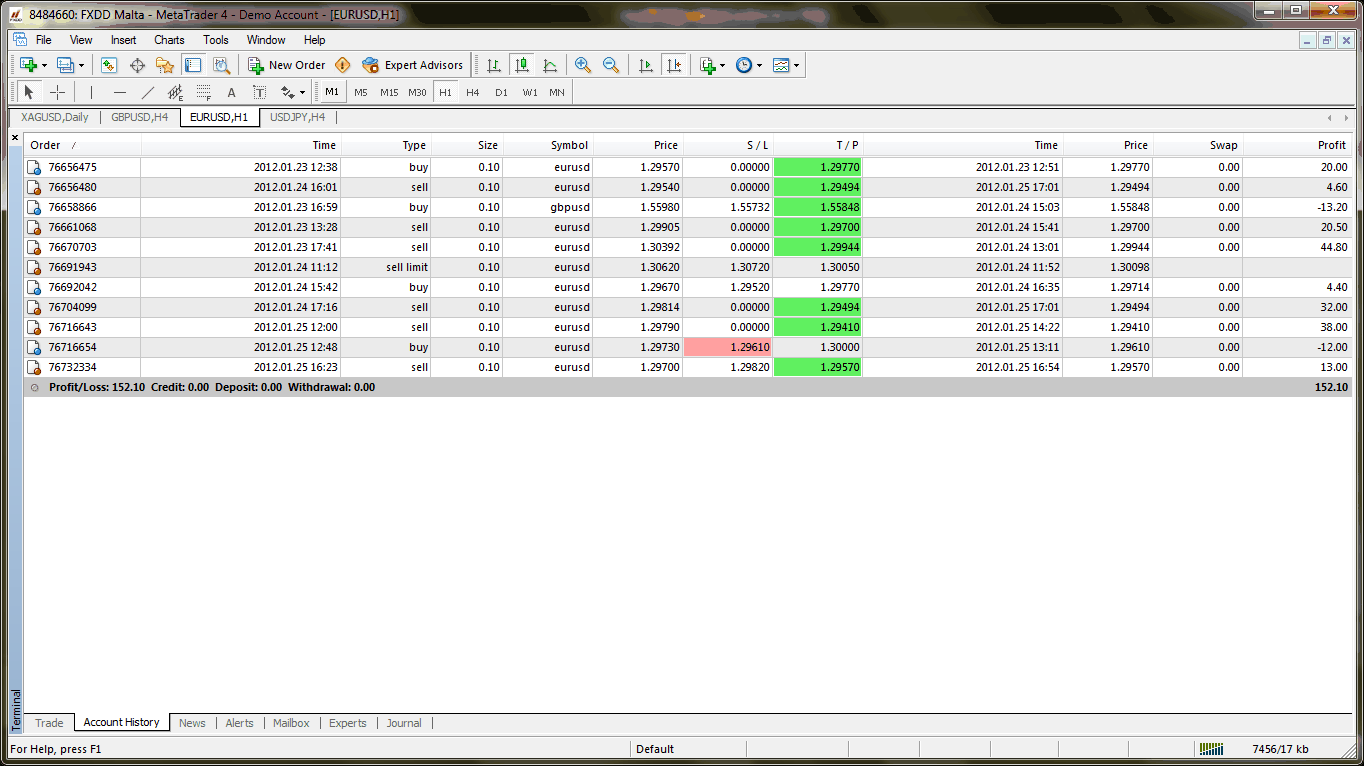Select the Text tool A icon
This screenshot has height=766, width=1364.
[x=231, y=92]
